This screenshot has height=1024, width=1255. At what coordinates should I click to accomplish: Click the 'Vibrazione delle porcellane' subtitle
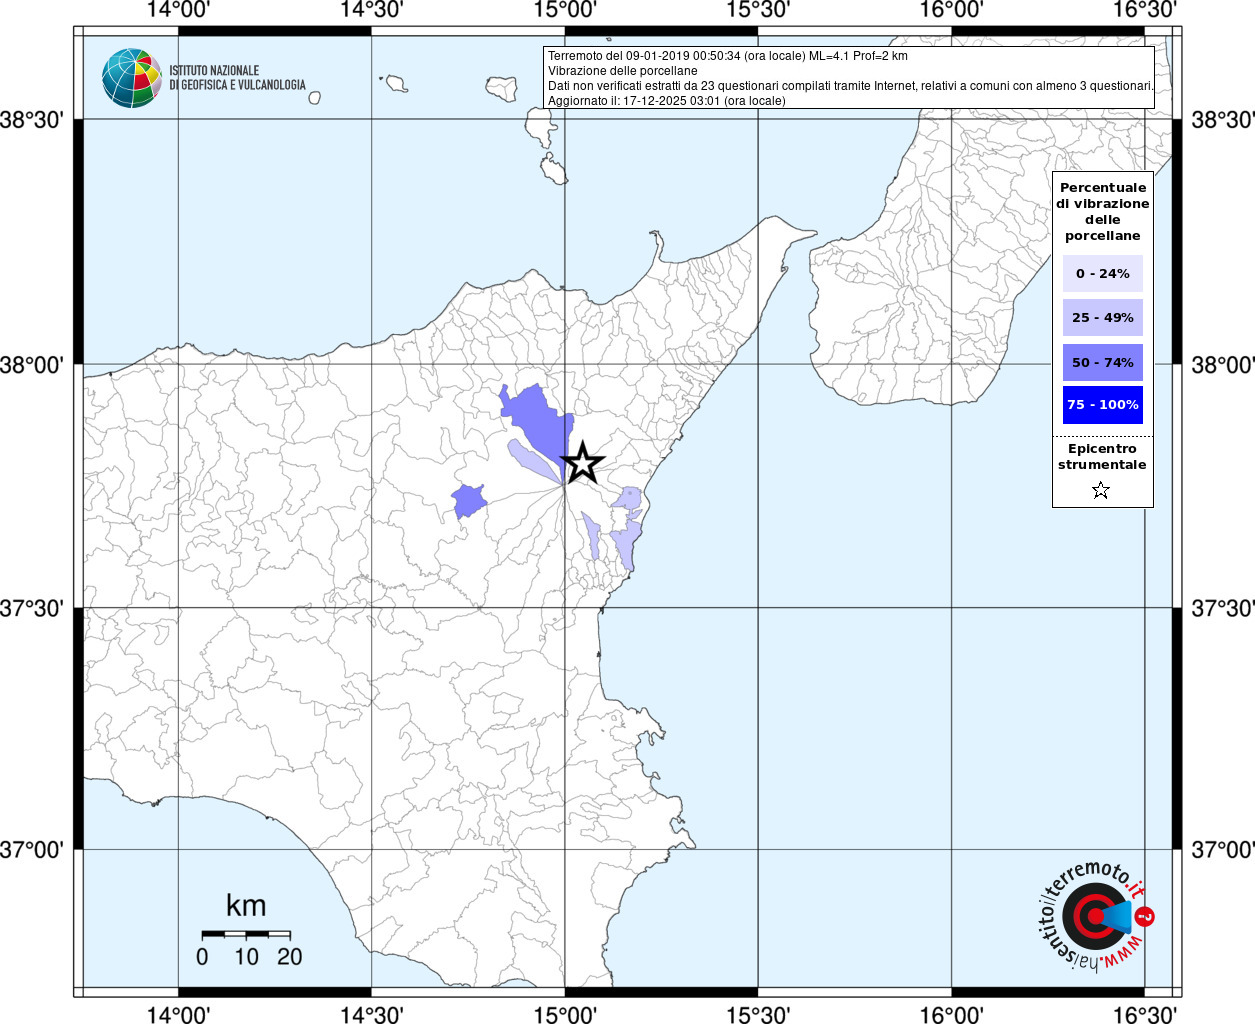click(622, 71)
